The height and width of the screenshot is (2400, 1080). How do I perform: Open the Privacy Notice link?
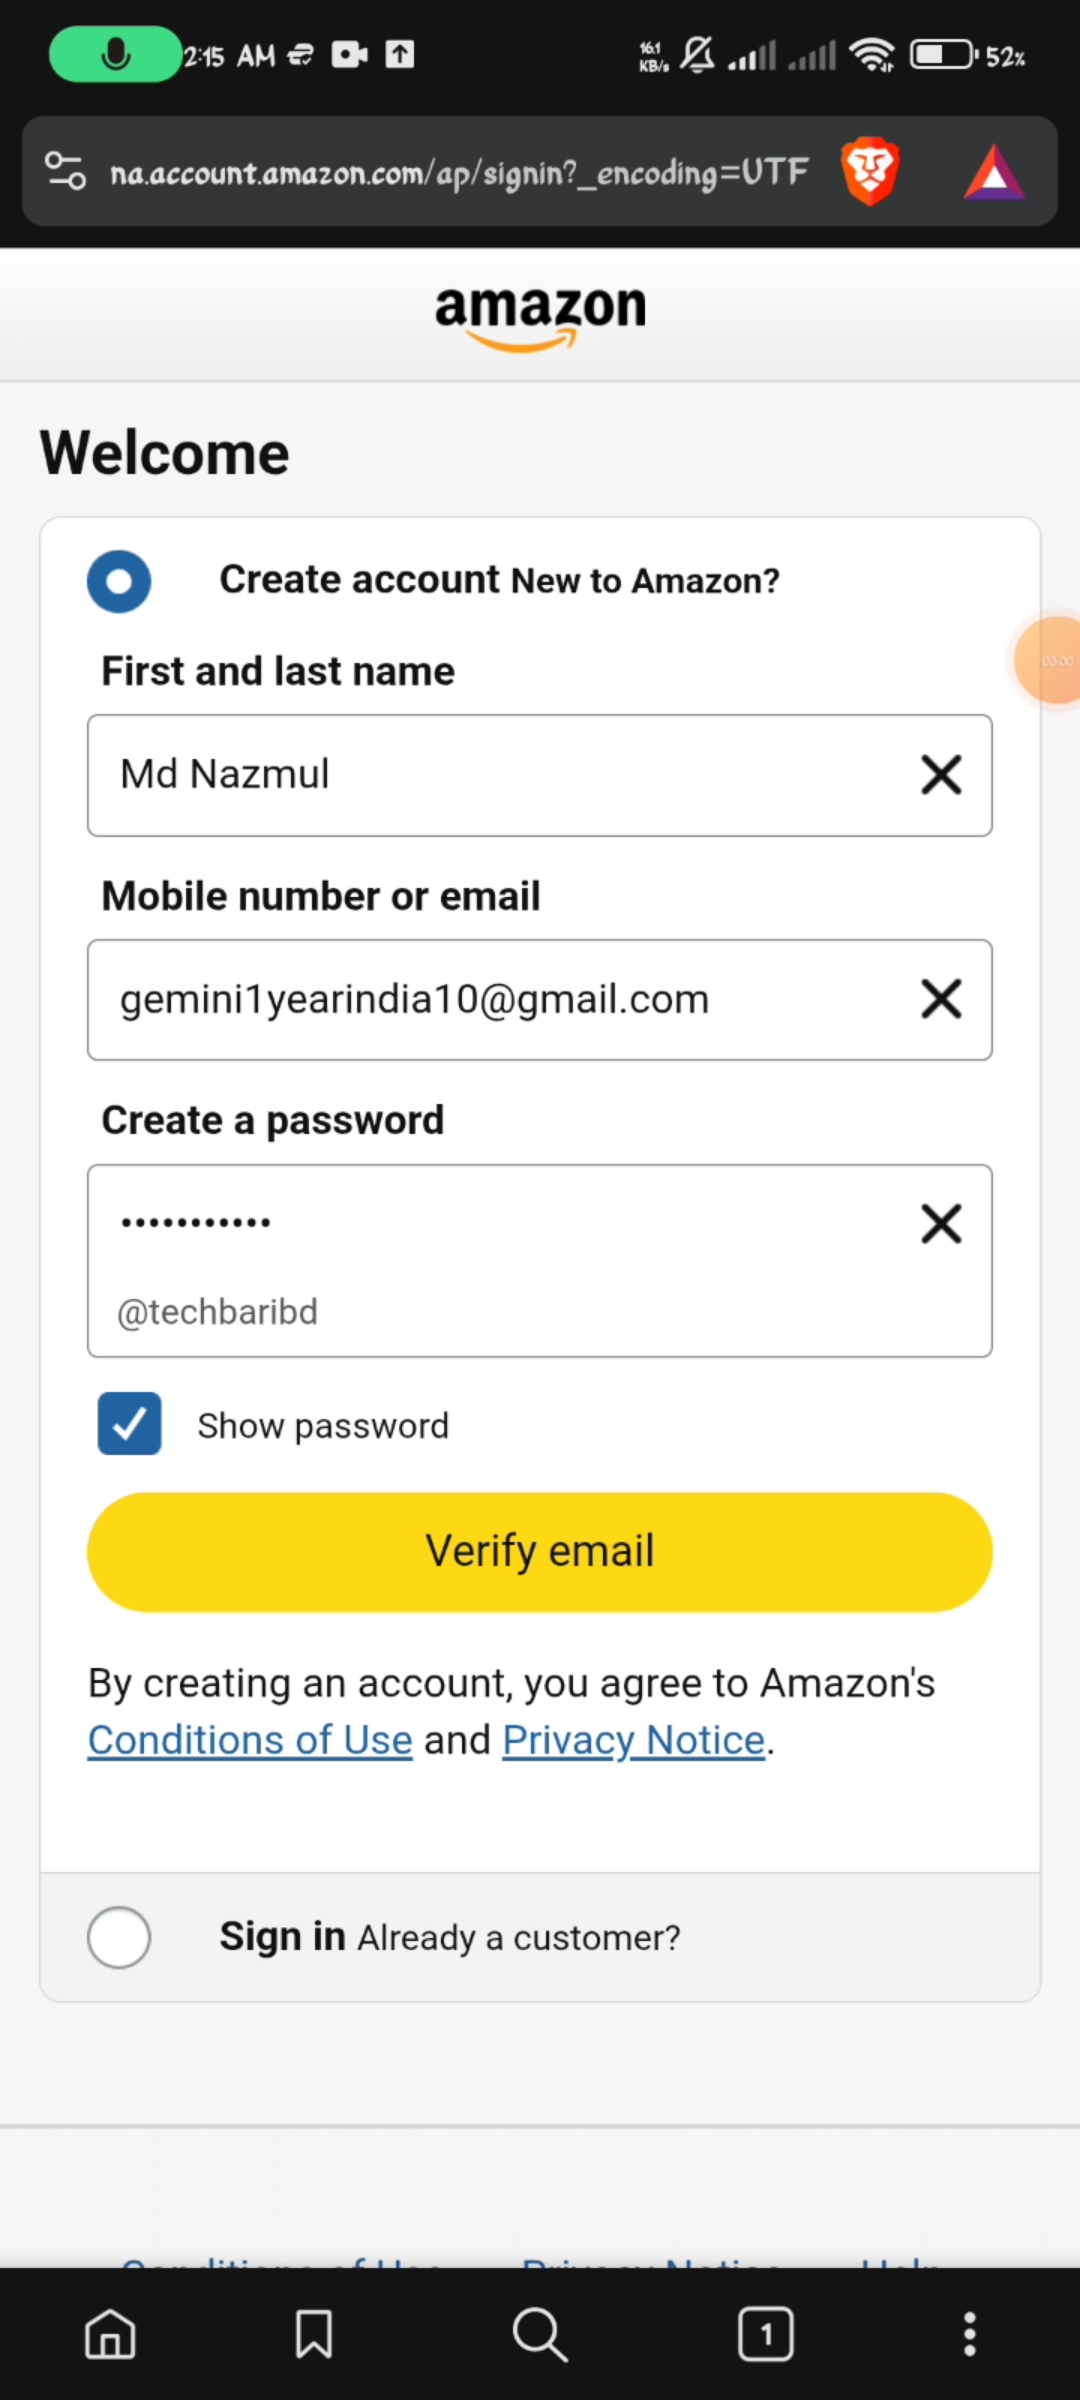pos(633,1741)
